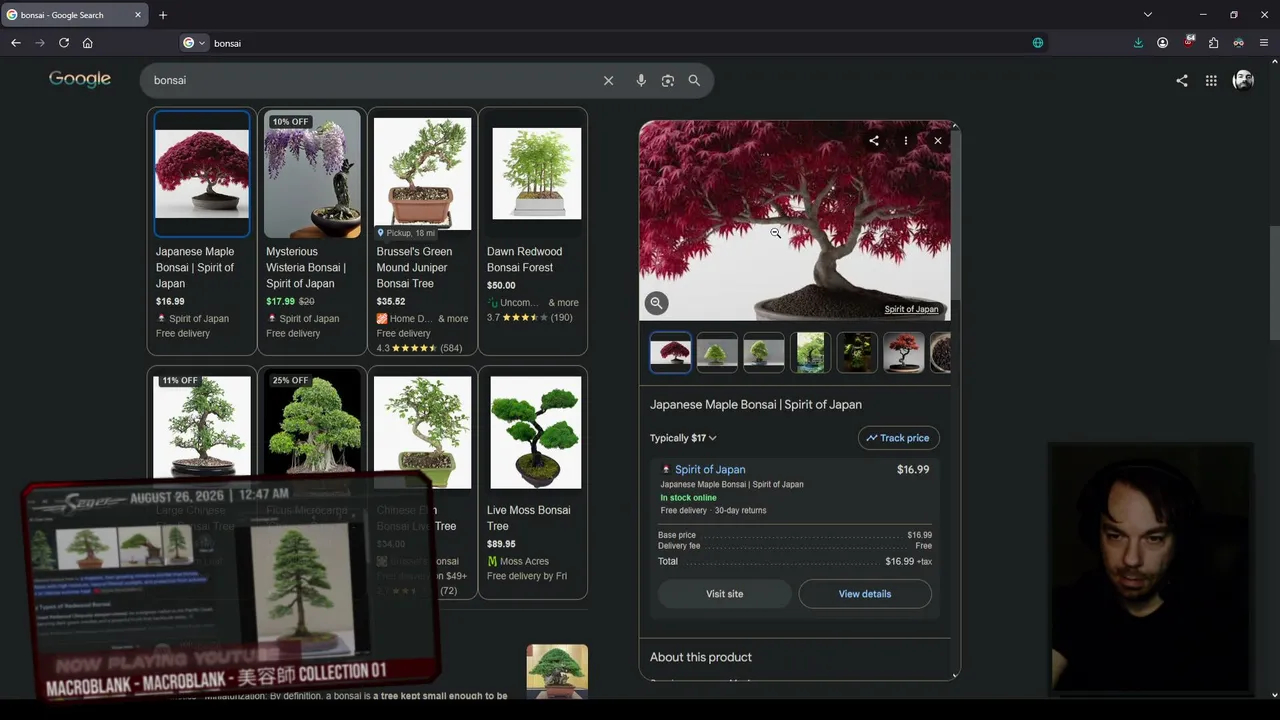Start a voice search with microphone
1280x720 pixels.
(x=641, y=81)
